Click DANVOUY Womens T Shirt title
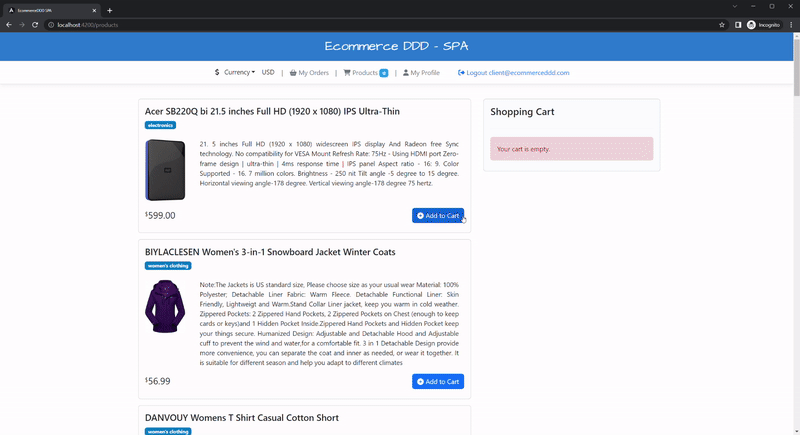Viewport: 800px width, 435px height. [x=242, y=418]
